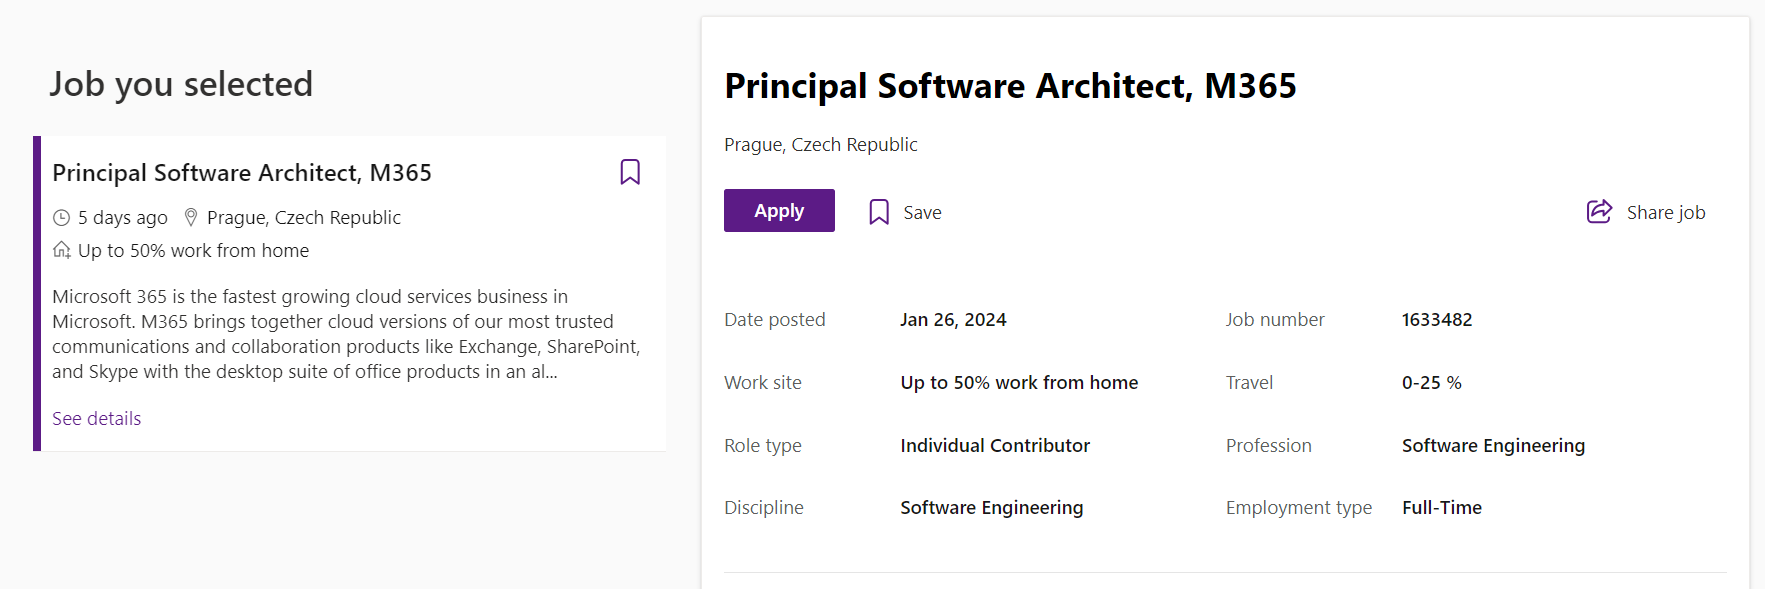Screen dimensions: 1765x589
Task: Click the job card title Principal Software Architect
Action: (x=242, y=173)
